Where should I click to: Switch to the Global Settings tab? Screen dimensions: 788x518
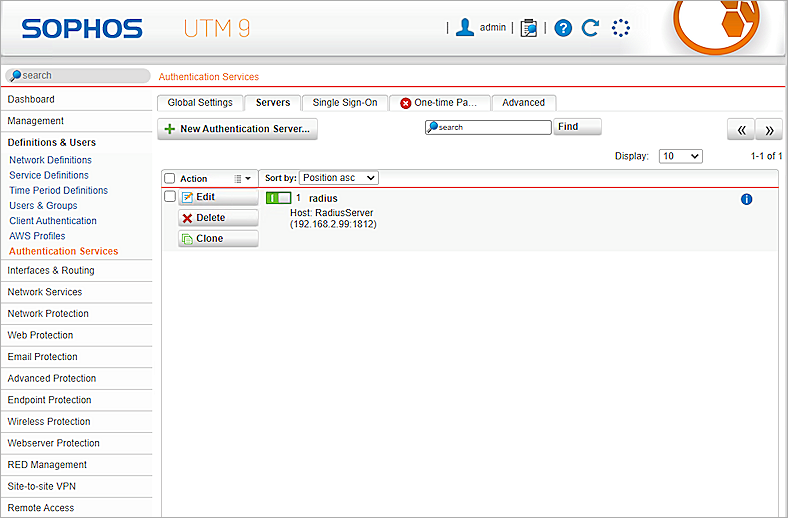pyautogui.click(x=200, y=102)
